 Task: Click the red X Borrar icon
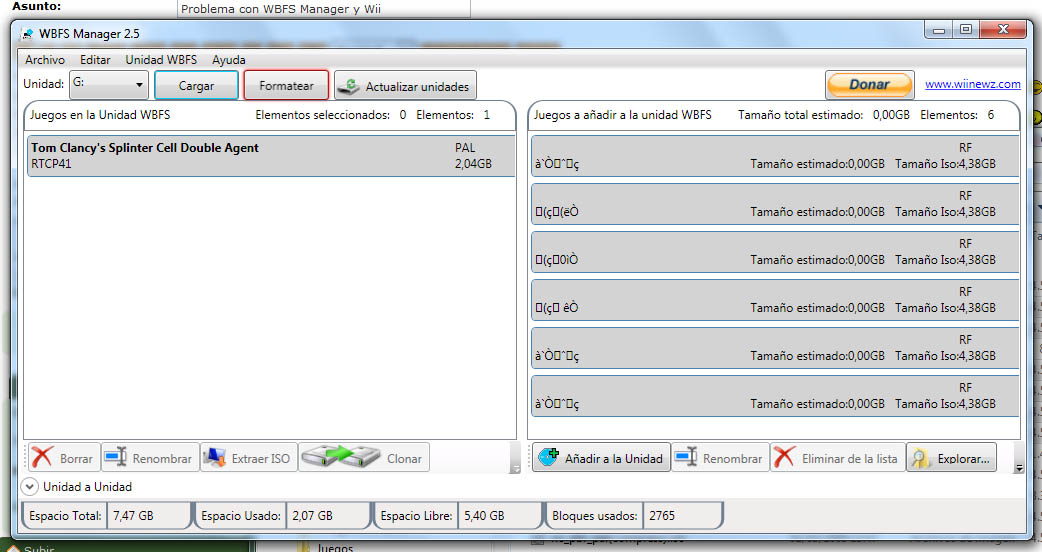tap(43, 458)
